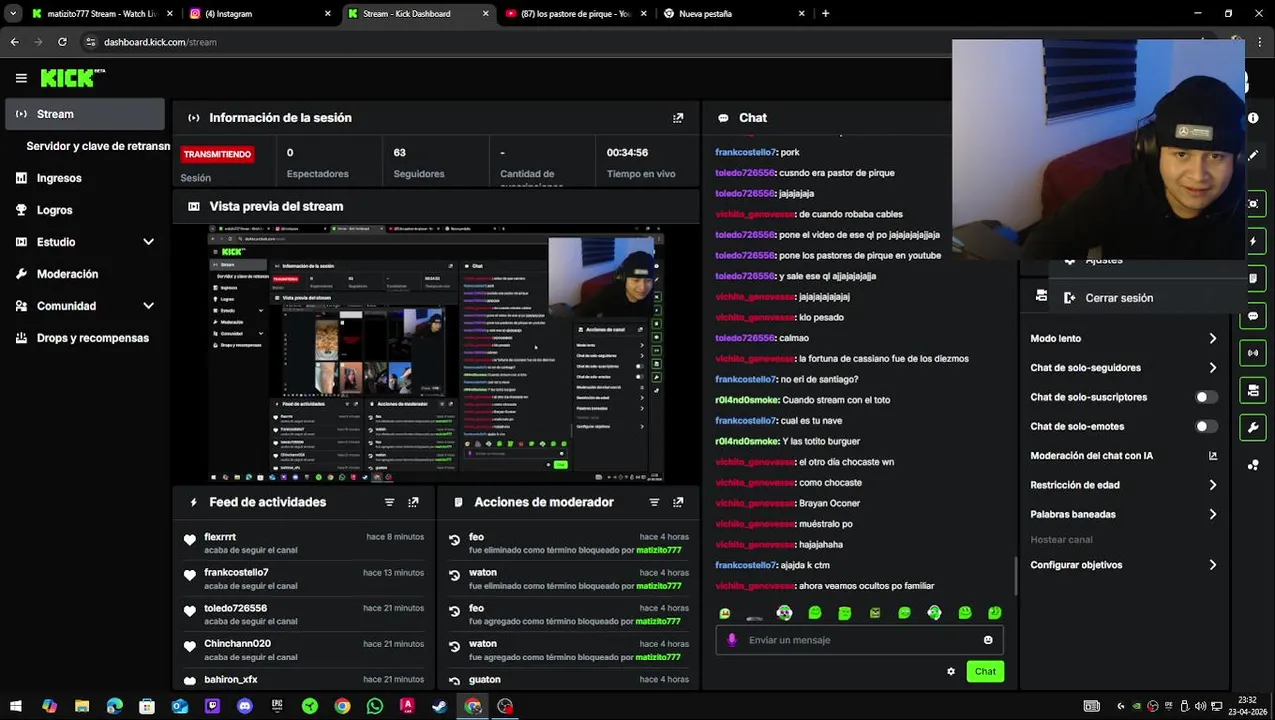Image resolution: width=1275 pixels, height=720 pixels.
Task: Expand Palabras baneadas settings
Action: click(1123, 514)
